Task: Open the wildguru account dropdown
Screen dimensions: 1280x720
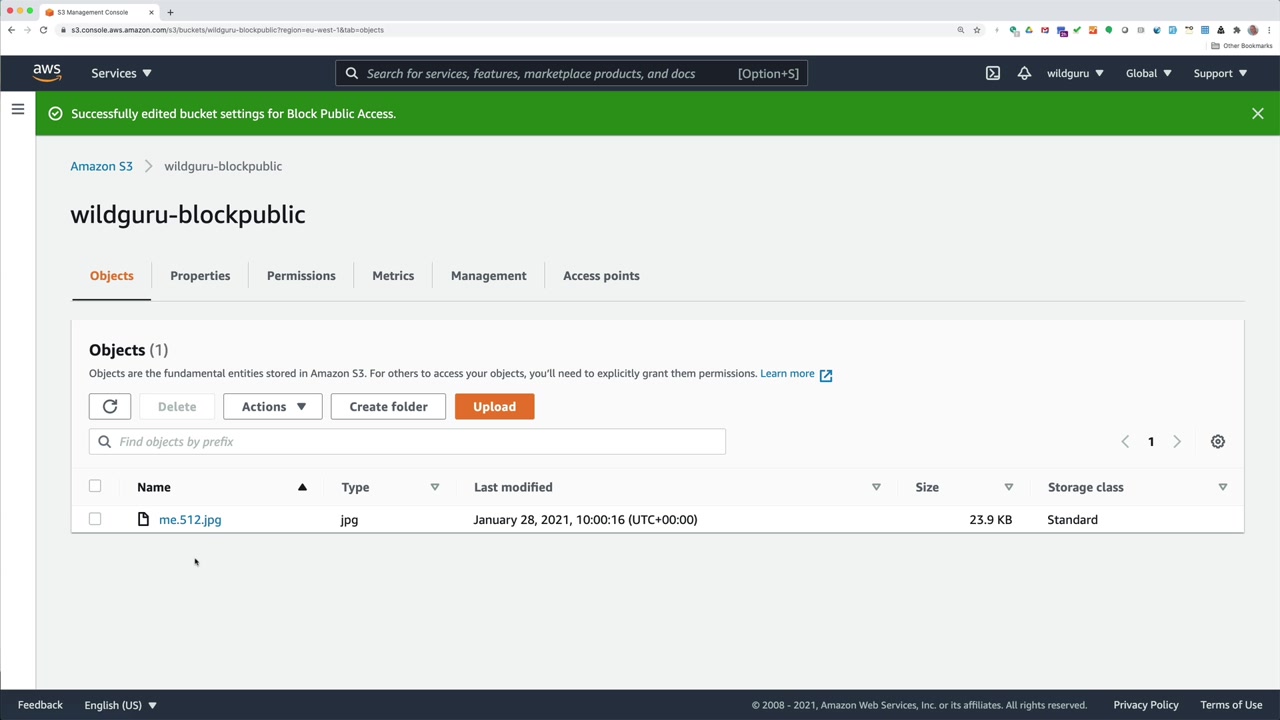Action: (1075, 73)
